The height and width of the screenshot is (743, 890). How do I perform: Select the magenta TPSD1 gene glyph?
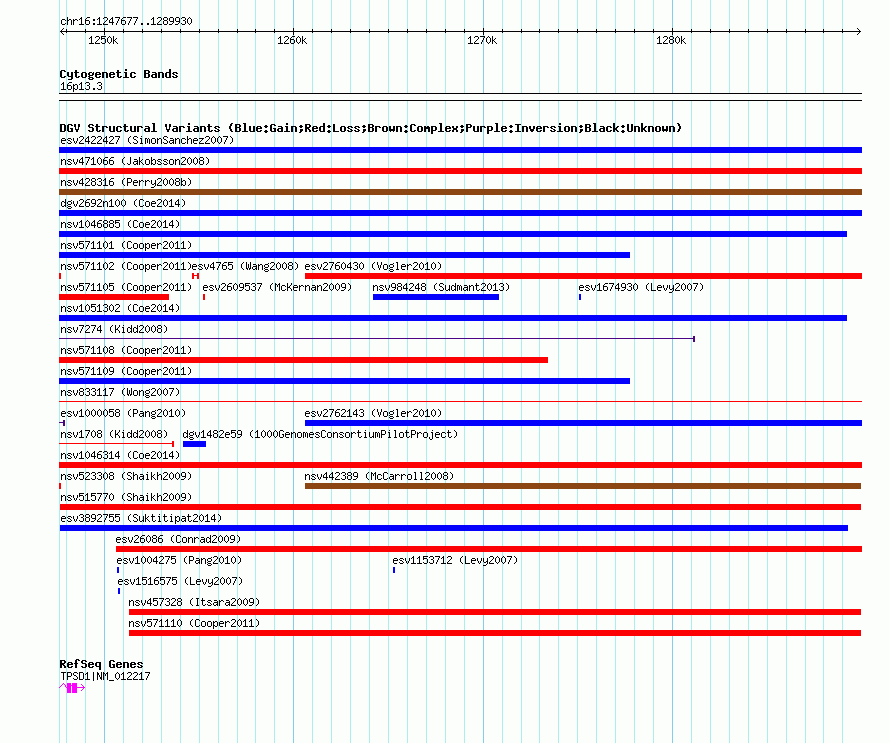(72, 688)
